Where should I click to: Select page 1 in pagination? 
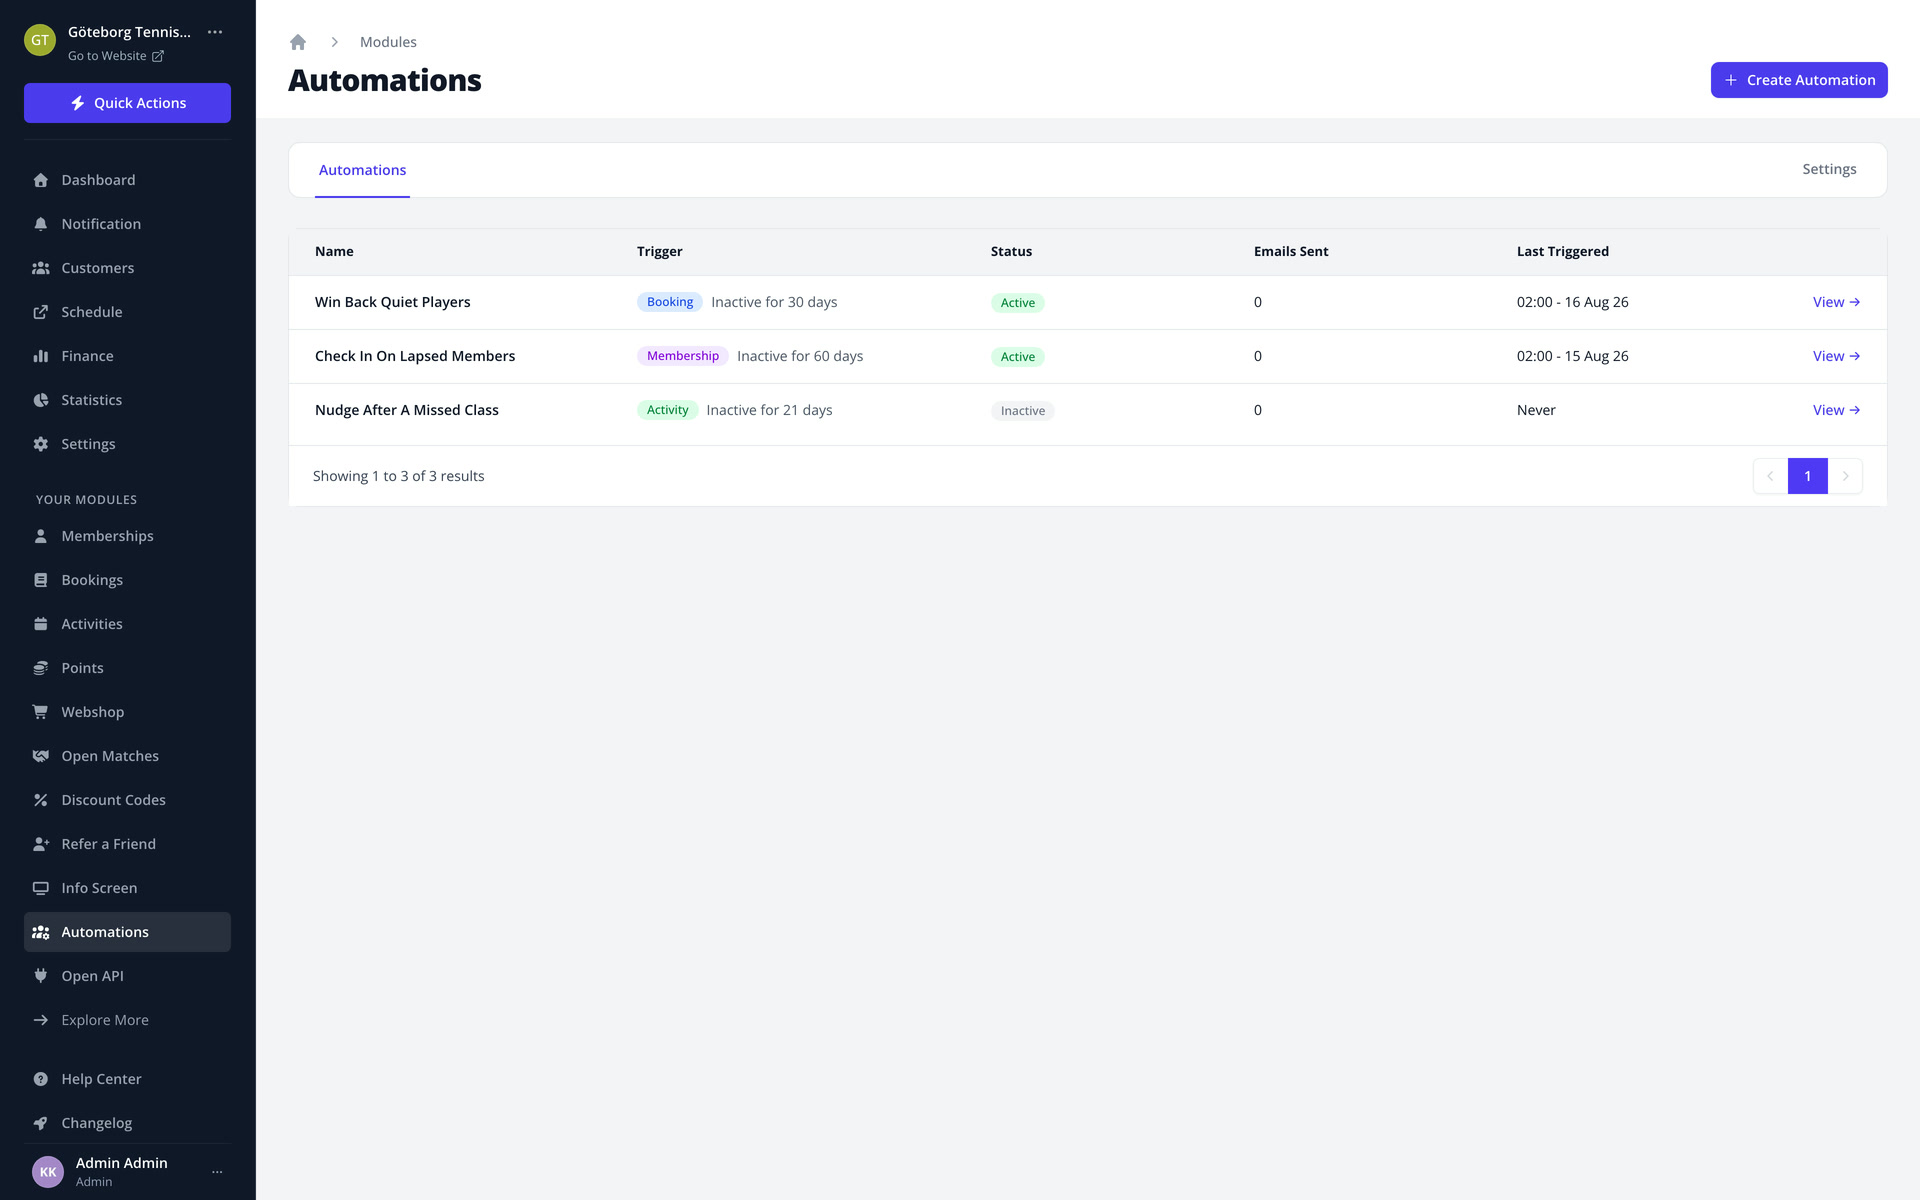[x=1808, y=476]
